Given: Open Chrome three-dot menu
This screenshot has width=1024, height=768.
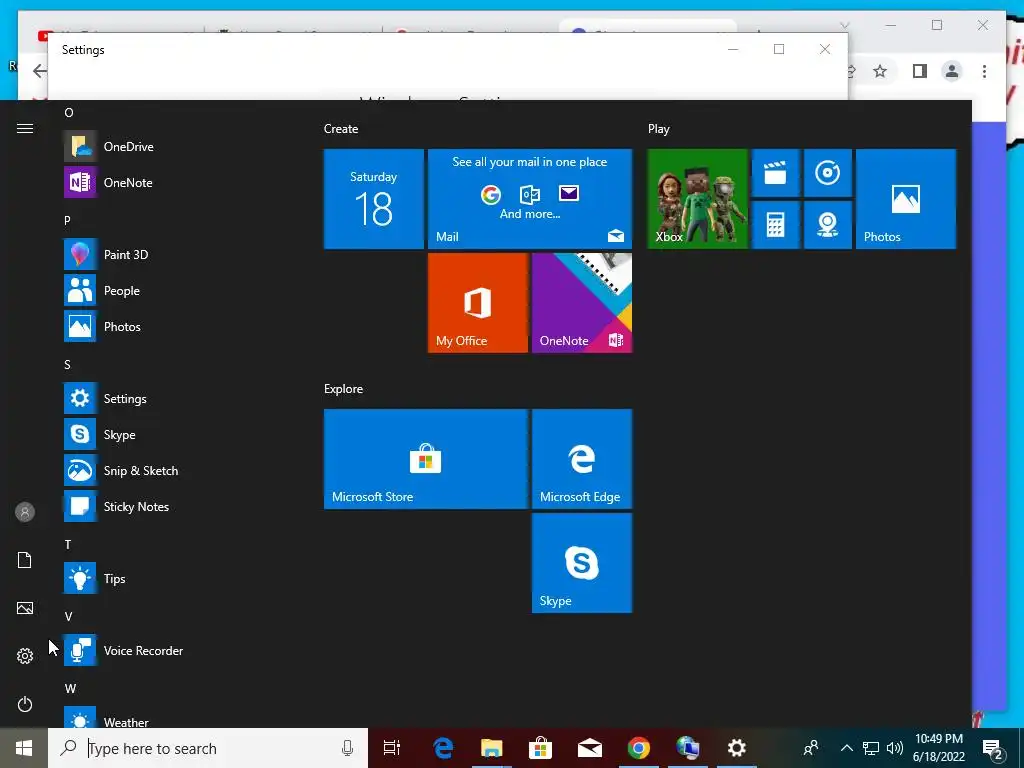Looking at the screenshot, I should pyautogui.click(x=984, y=71).
